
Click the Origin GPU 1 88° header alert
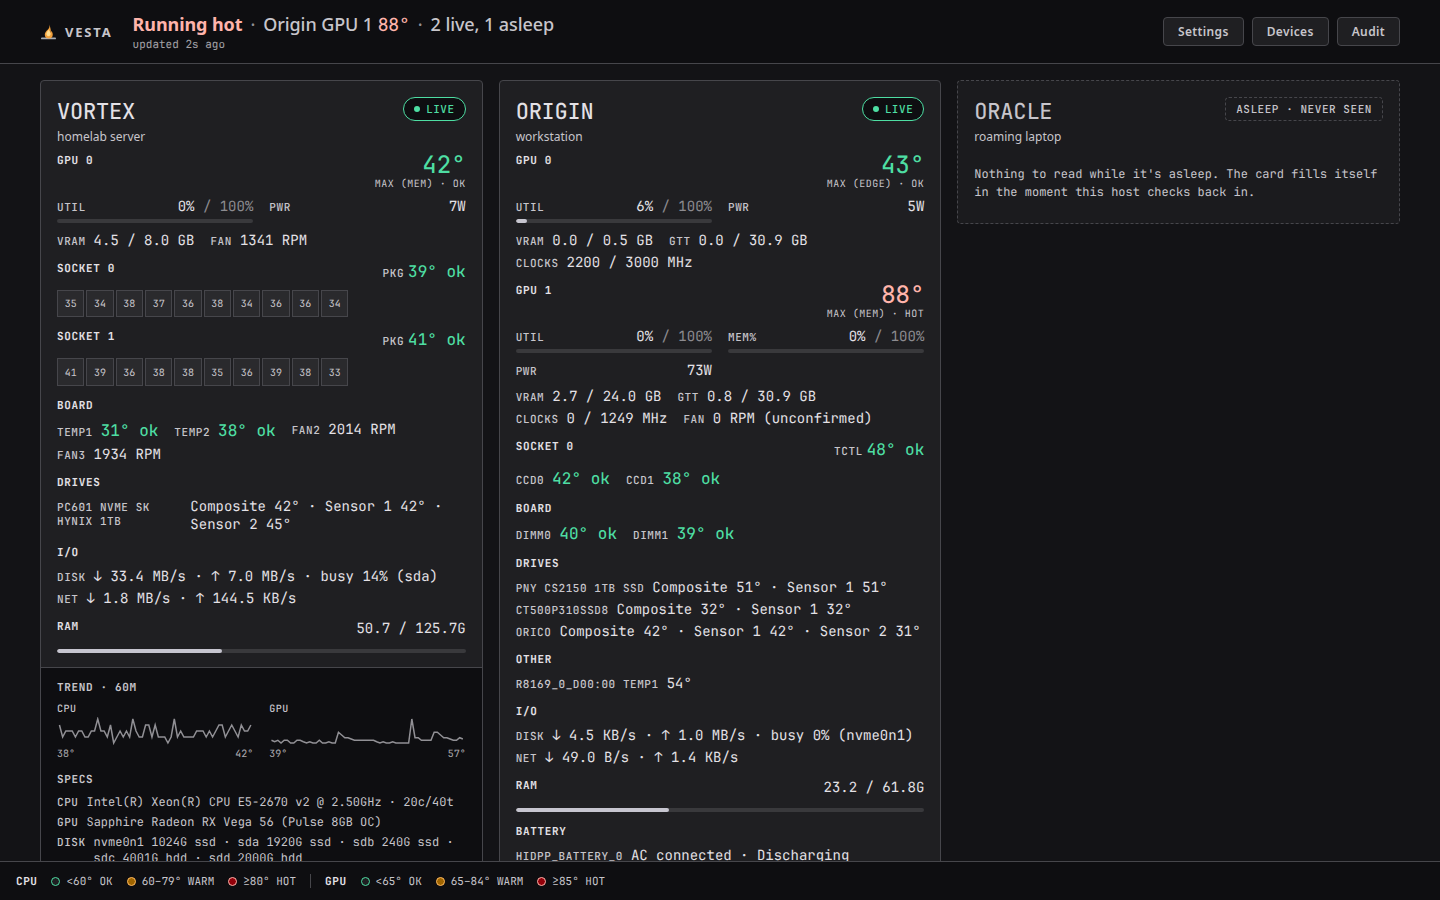click(x=336, y=25)
